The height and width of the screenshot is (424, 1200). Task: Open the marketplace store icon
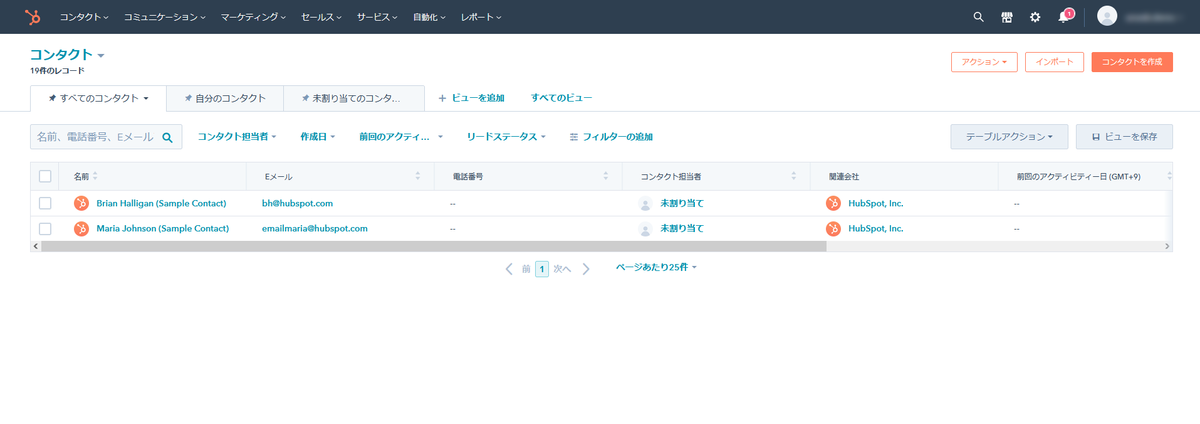1007,17
